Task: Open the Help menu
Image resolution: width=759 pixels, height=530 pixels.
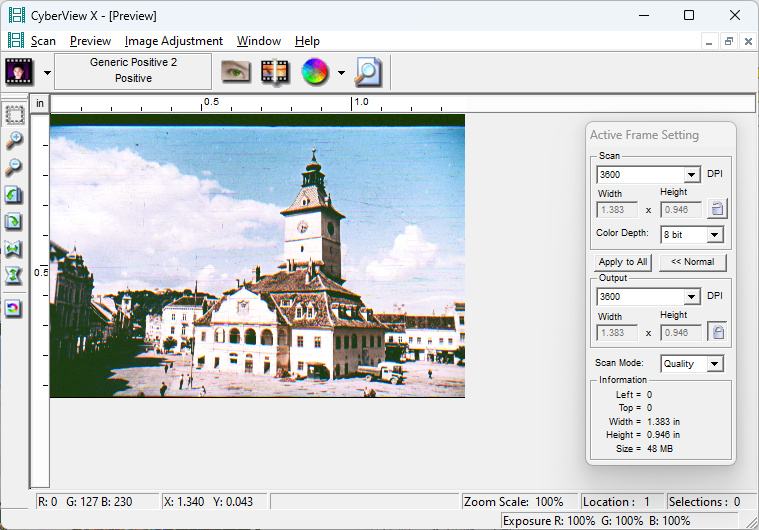Action: (307, 41)
